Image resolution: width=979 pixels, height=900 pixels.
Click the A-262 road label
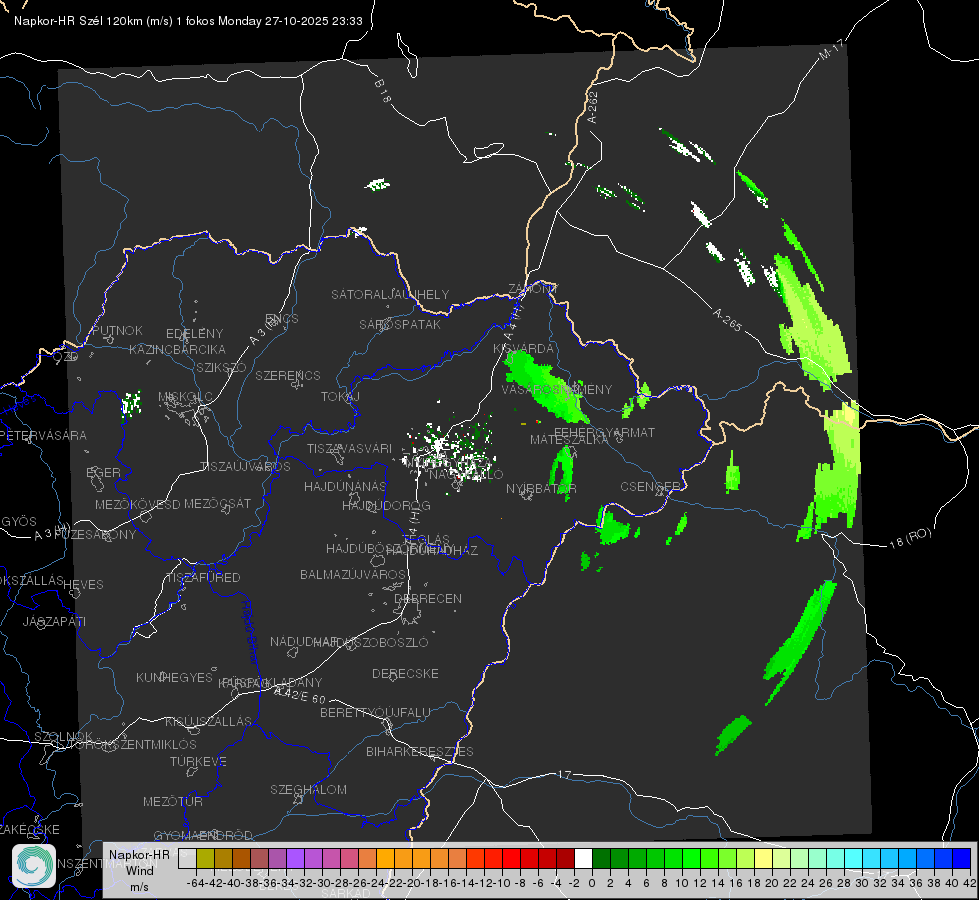coord(593,107)
